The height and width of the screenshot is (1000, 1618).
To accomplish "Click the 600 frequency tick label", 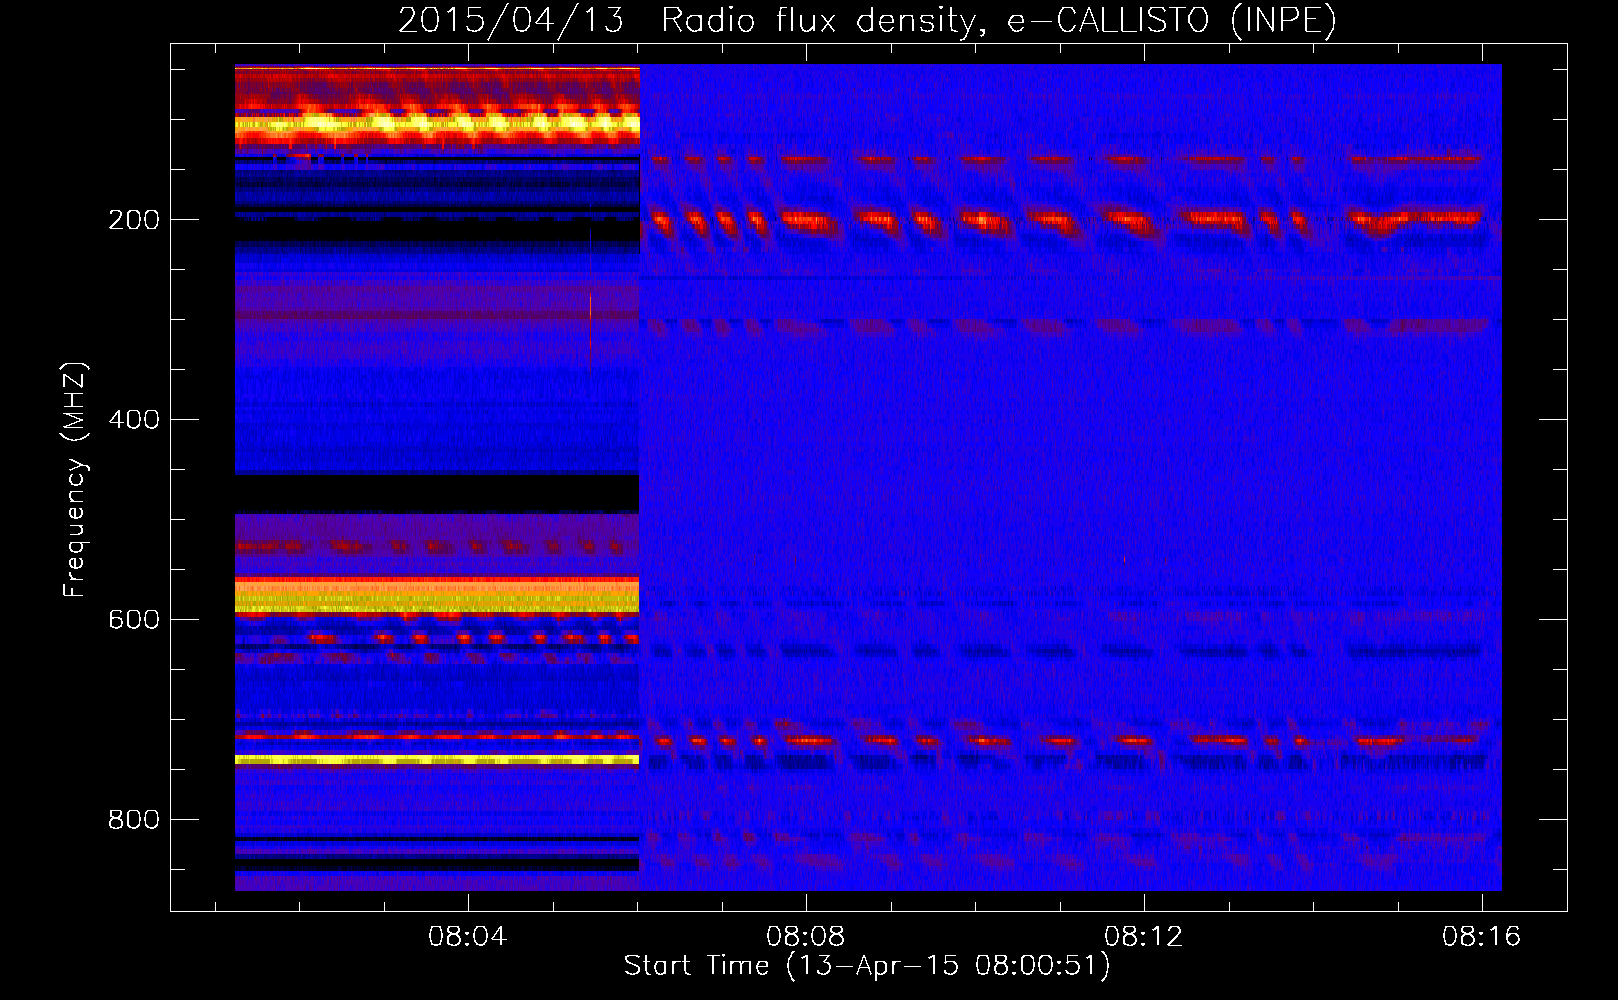I will (x=134, y=620).
